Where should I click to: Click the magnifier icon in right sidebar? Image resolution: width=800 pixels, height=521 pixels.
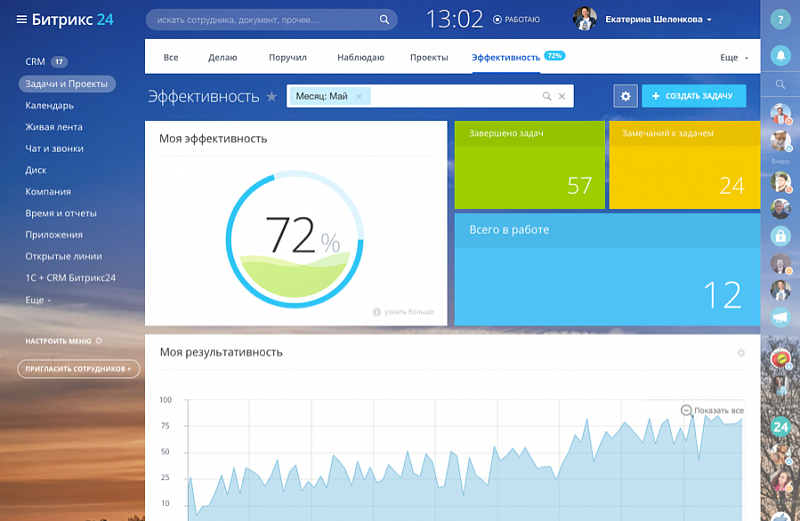(x=780, y=86)
